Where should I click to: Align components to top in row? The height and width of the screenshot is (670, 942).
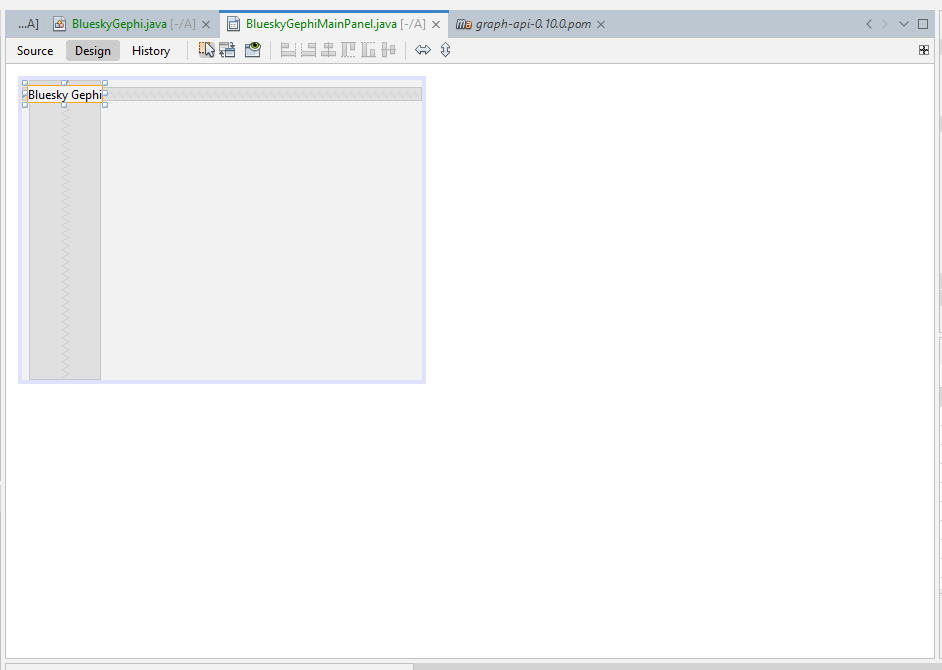click(348, 50)
